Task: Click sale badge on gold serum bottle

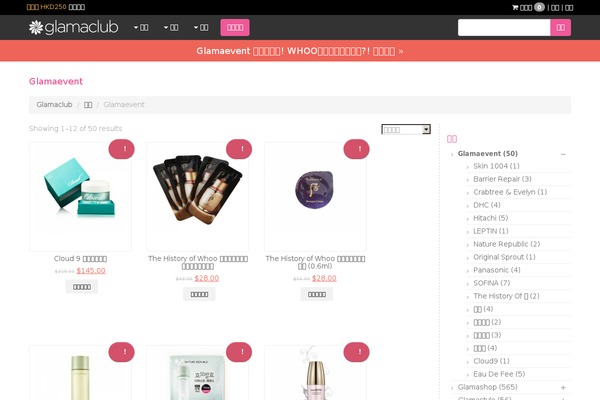Action: [357, 352]
